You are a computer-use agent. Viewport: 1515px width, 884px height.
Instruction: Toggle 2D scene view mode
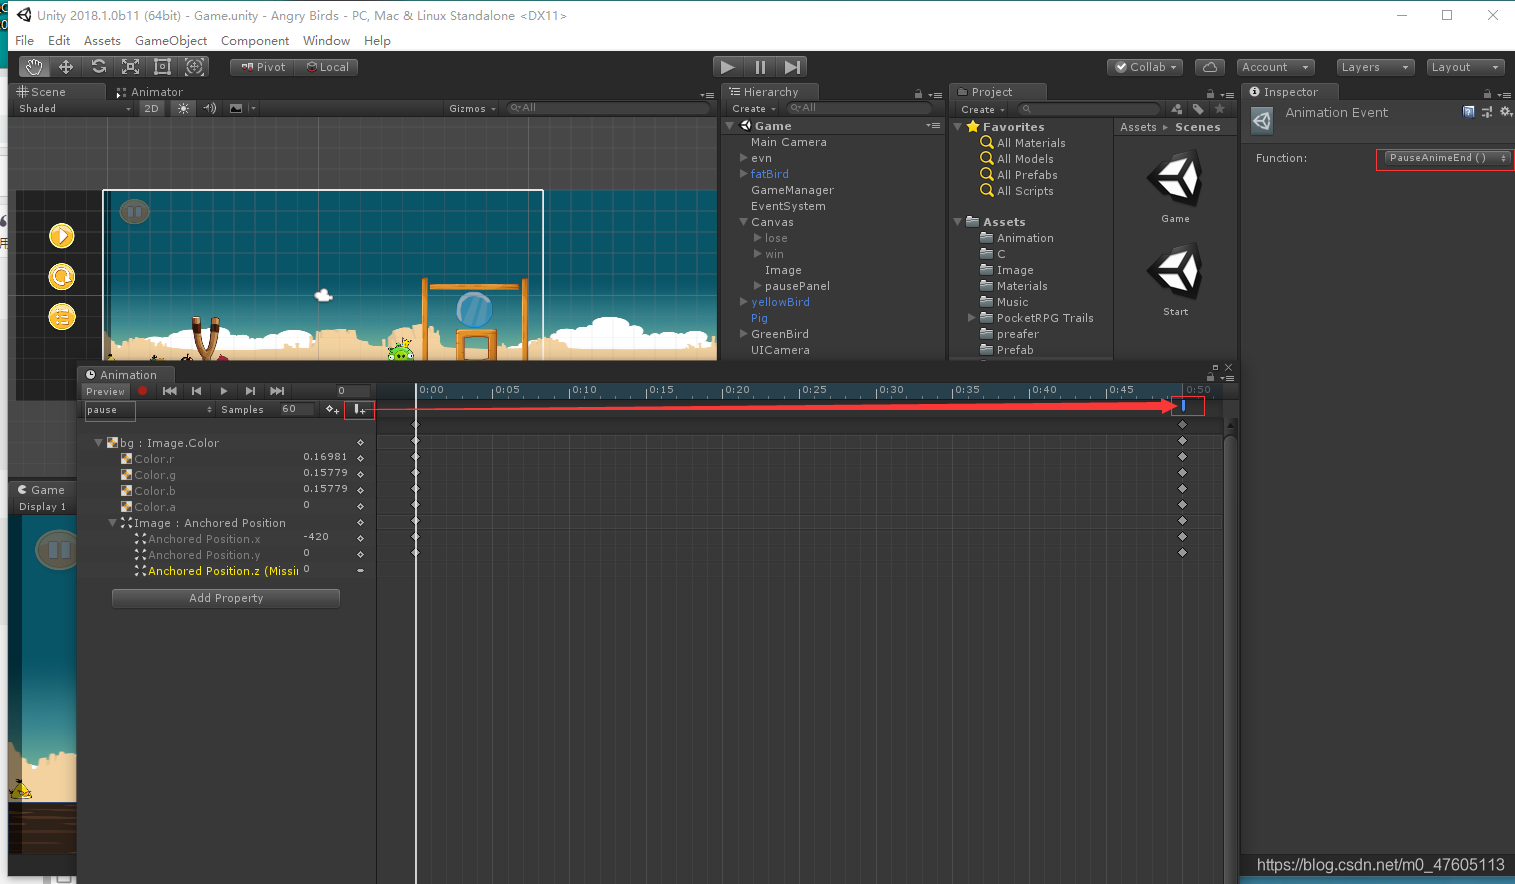tap(151, 109)
